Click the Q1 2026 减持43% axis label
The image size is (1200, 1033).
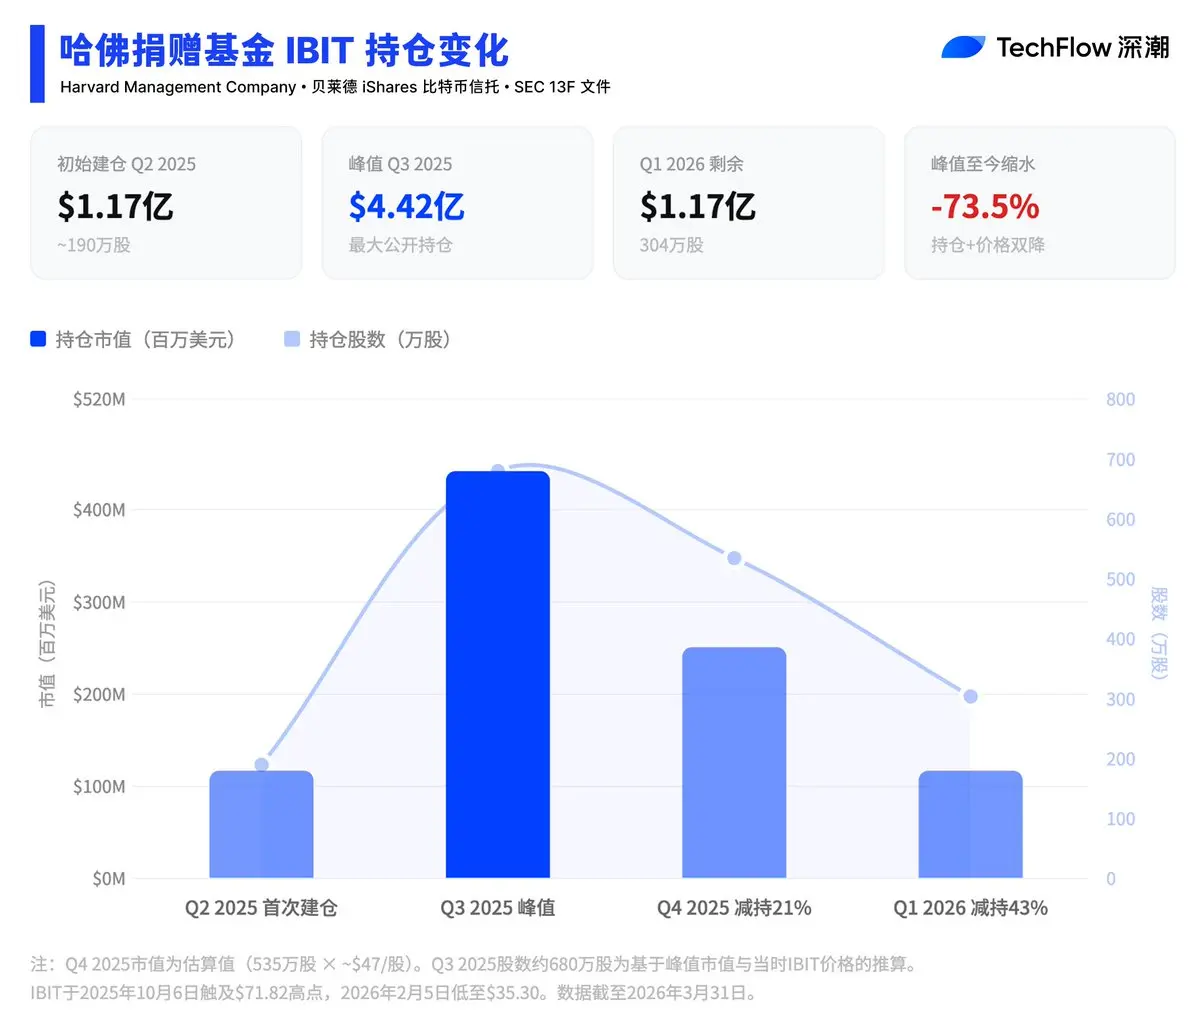[970, 908]
